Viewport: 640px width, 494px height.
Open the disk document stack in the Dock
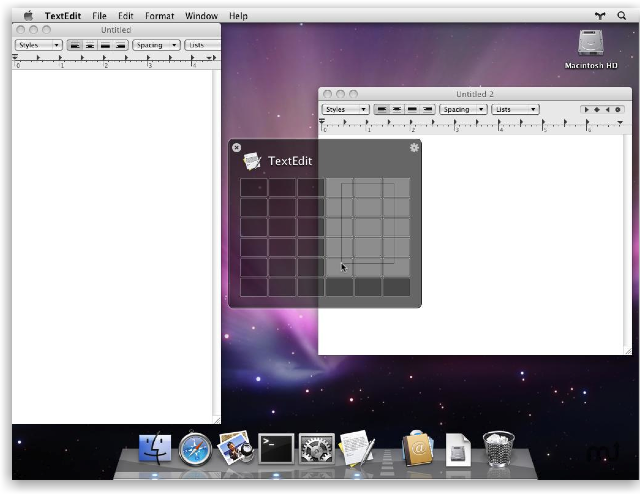click(x=458, y=449)
